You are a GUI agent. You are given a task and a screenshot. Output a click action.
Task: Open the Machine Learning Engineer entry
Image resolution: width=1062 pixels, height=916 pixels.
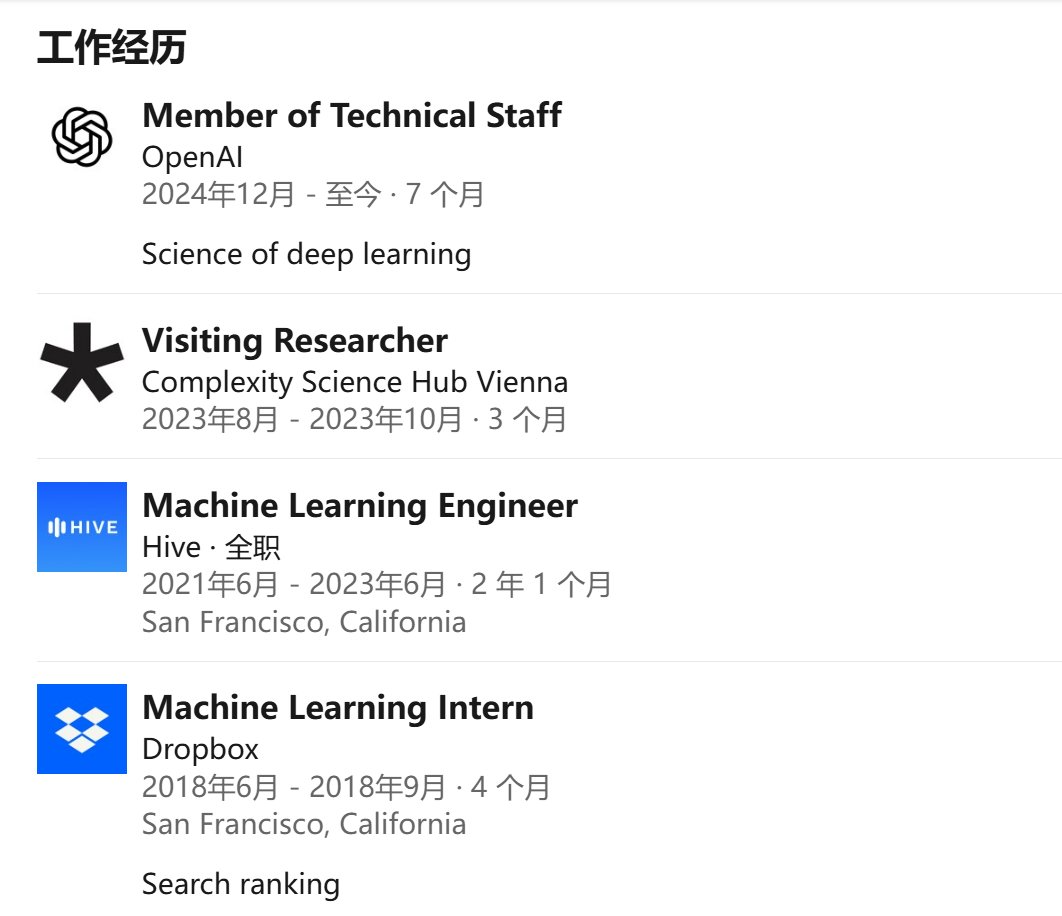tap(360, 505)
